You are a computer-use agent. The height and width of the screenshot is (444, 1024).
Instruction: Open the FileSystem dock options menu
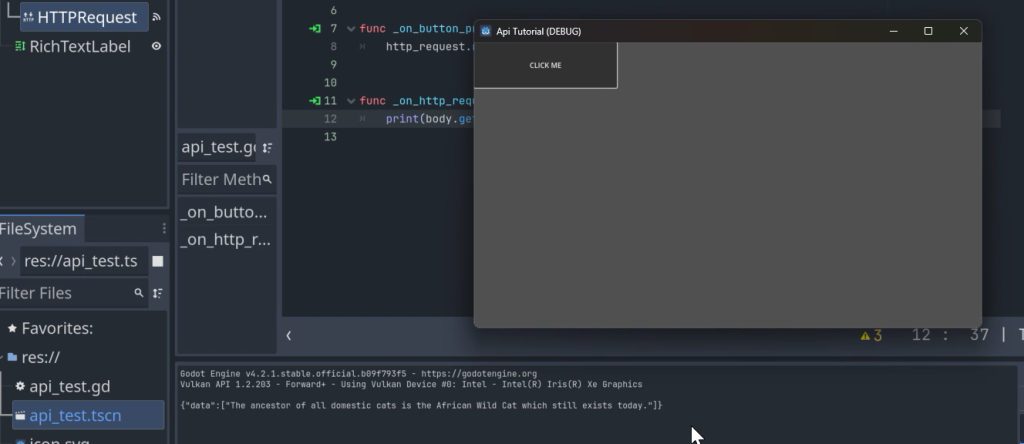coord(164,229)
